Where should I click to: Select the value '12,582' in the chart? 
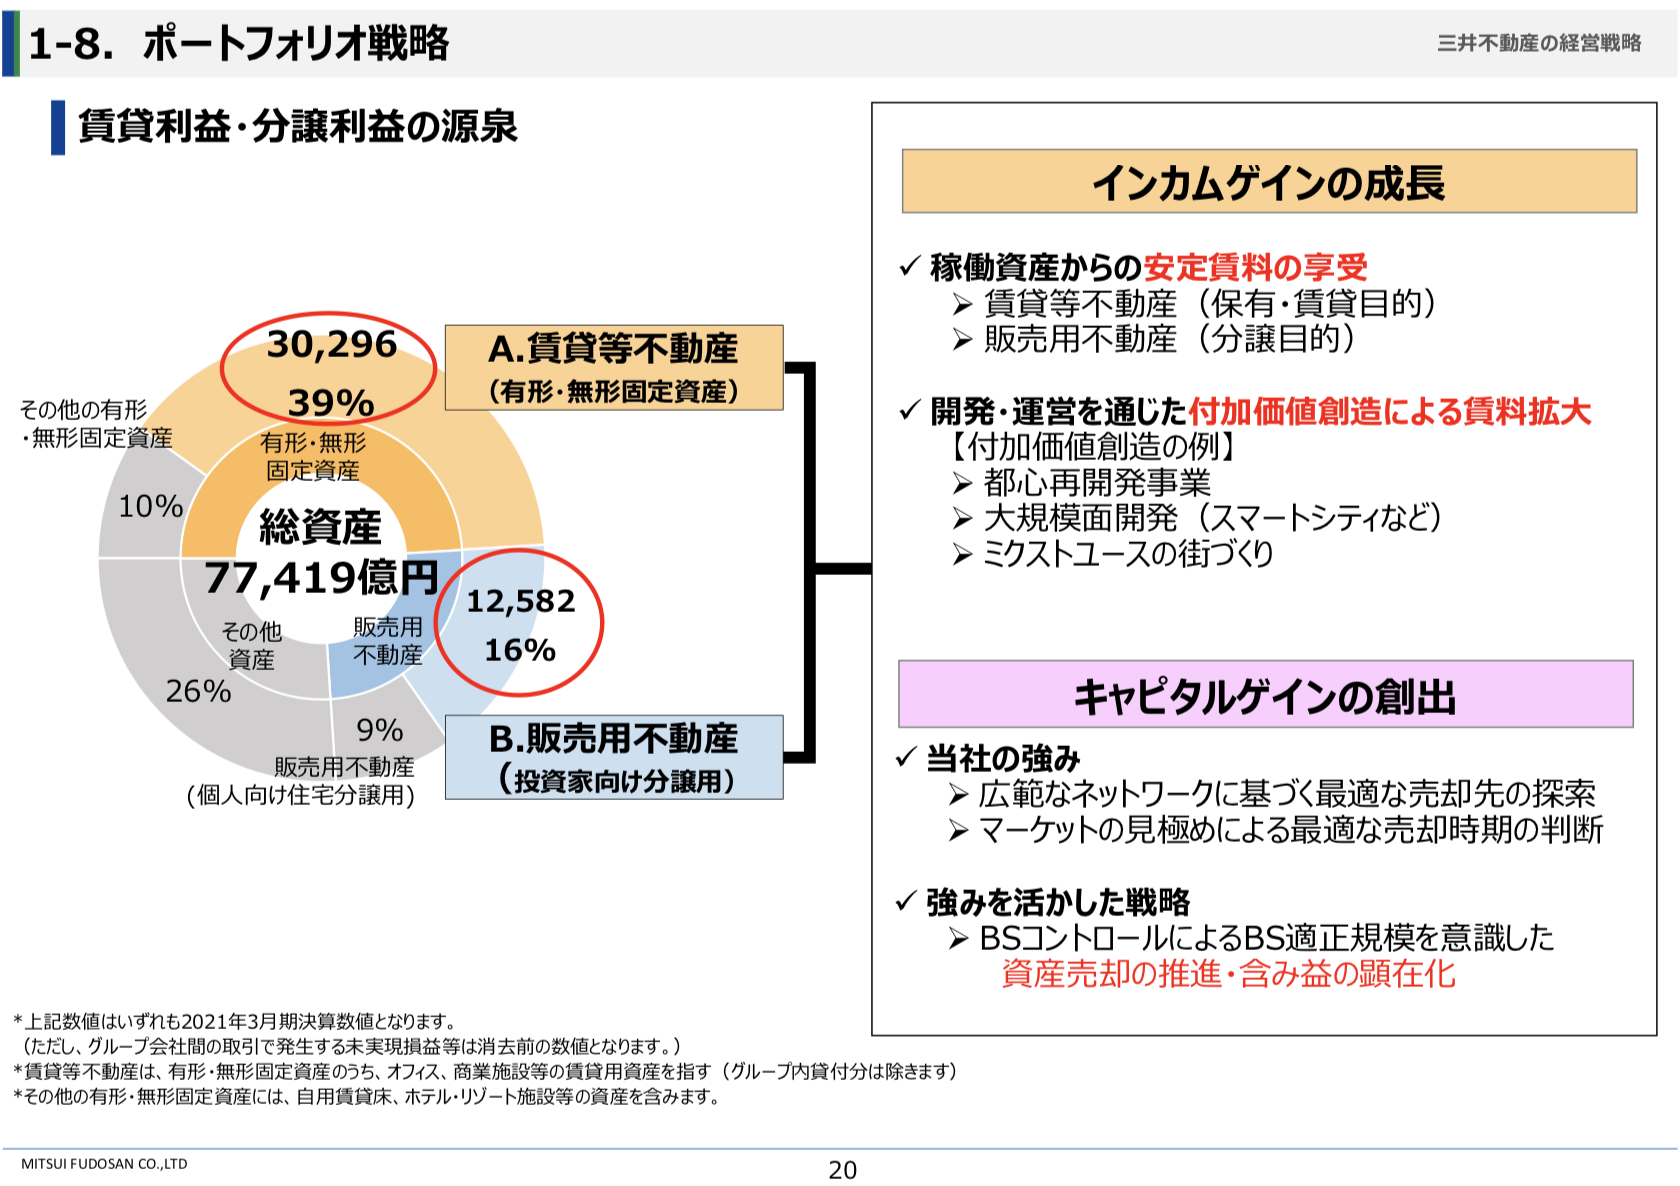520,601
